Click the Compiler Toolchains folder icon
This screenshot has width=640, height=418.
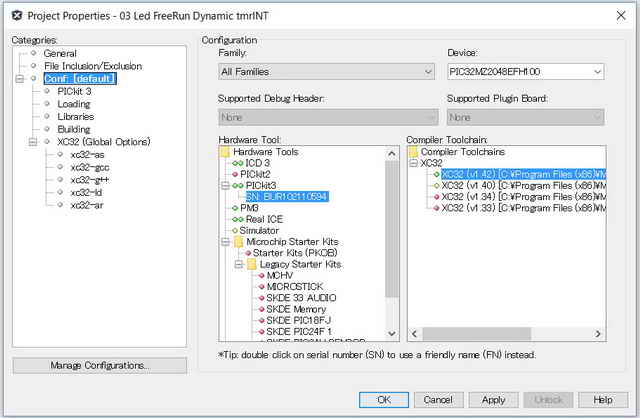pos(413,152)
